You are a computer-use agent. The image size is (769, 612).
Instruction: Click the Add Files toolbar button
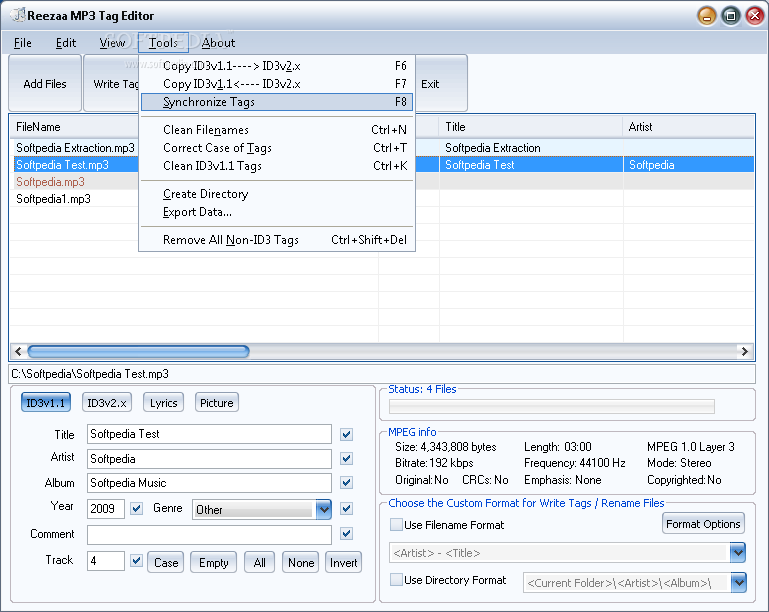point(45,83)
